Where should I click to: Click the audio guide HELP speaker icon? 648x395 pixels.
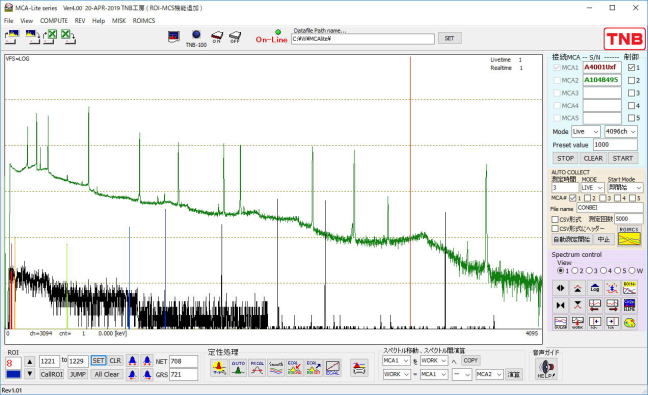coord(546,368)
